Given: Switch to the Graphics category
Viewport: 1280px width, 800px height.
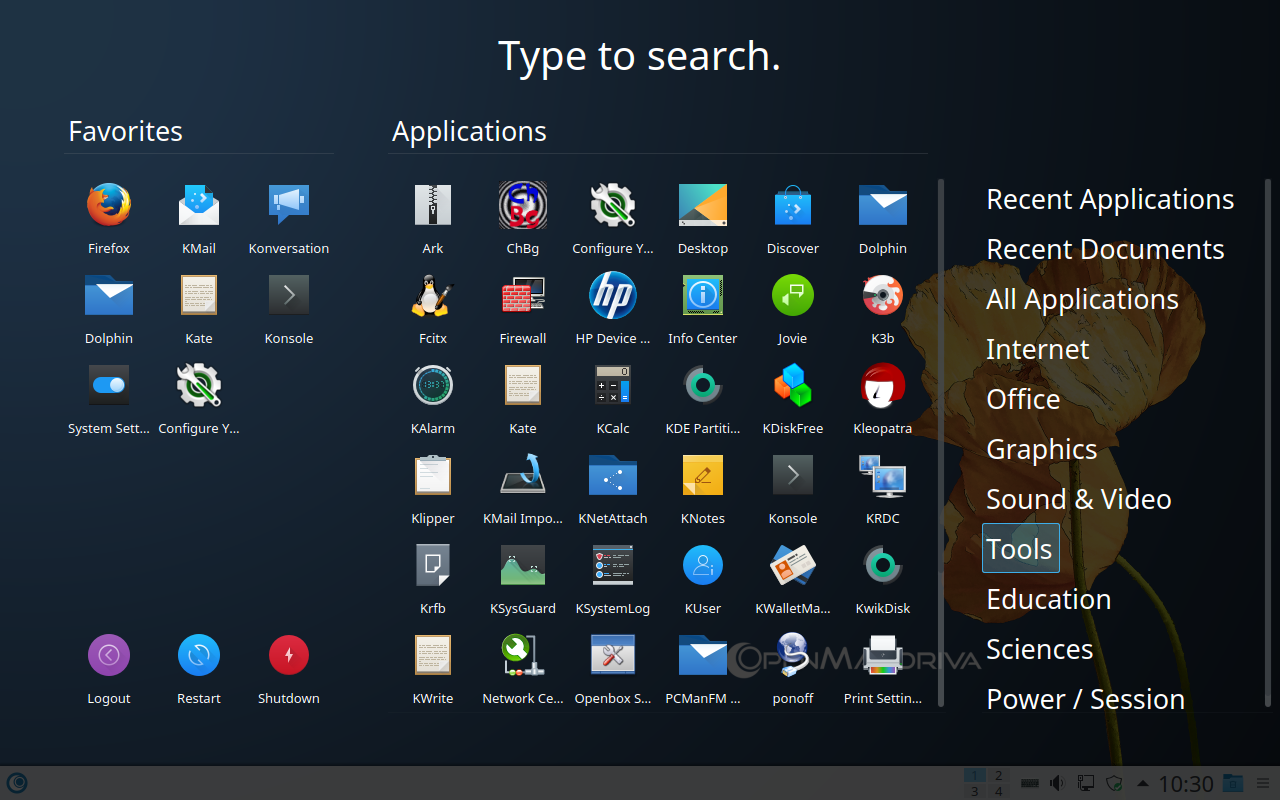Looking at the screenshot, I should click(x=1041, y=449).
